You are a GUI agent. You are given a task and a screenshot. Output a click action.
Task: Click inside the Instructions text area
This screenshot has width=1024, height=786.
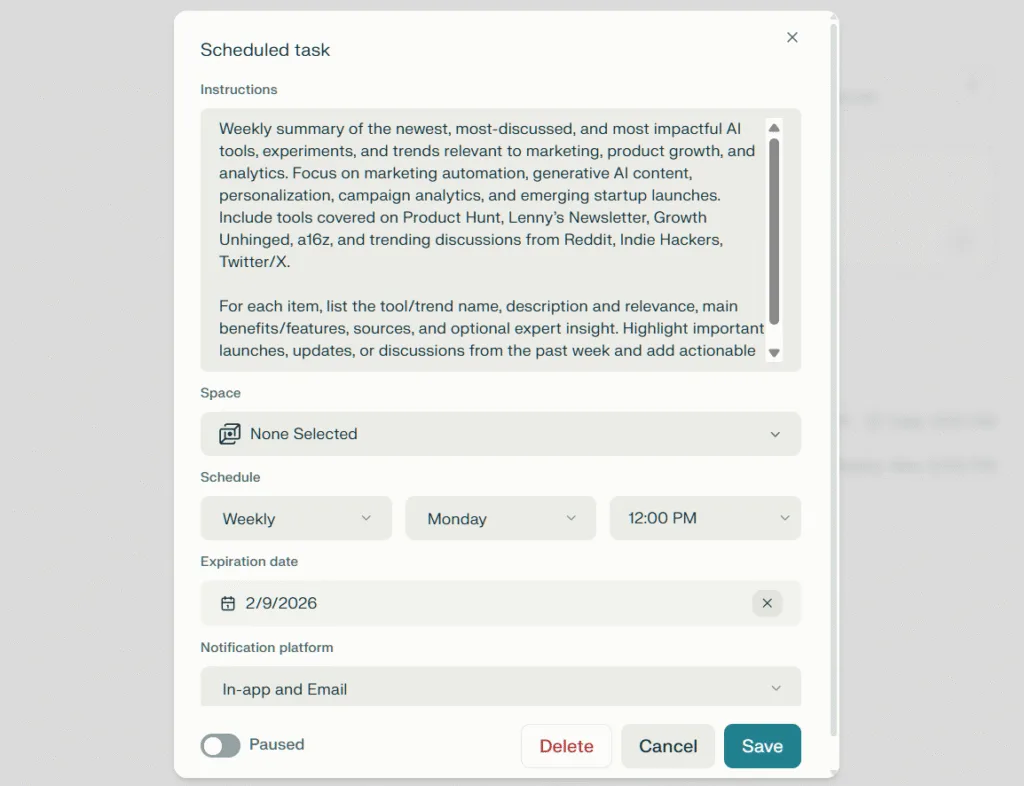[x=480, y=240]
